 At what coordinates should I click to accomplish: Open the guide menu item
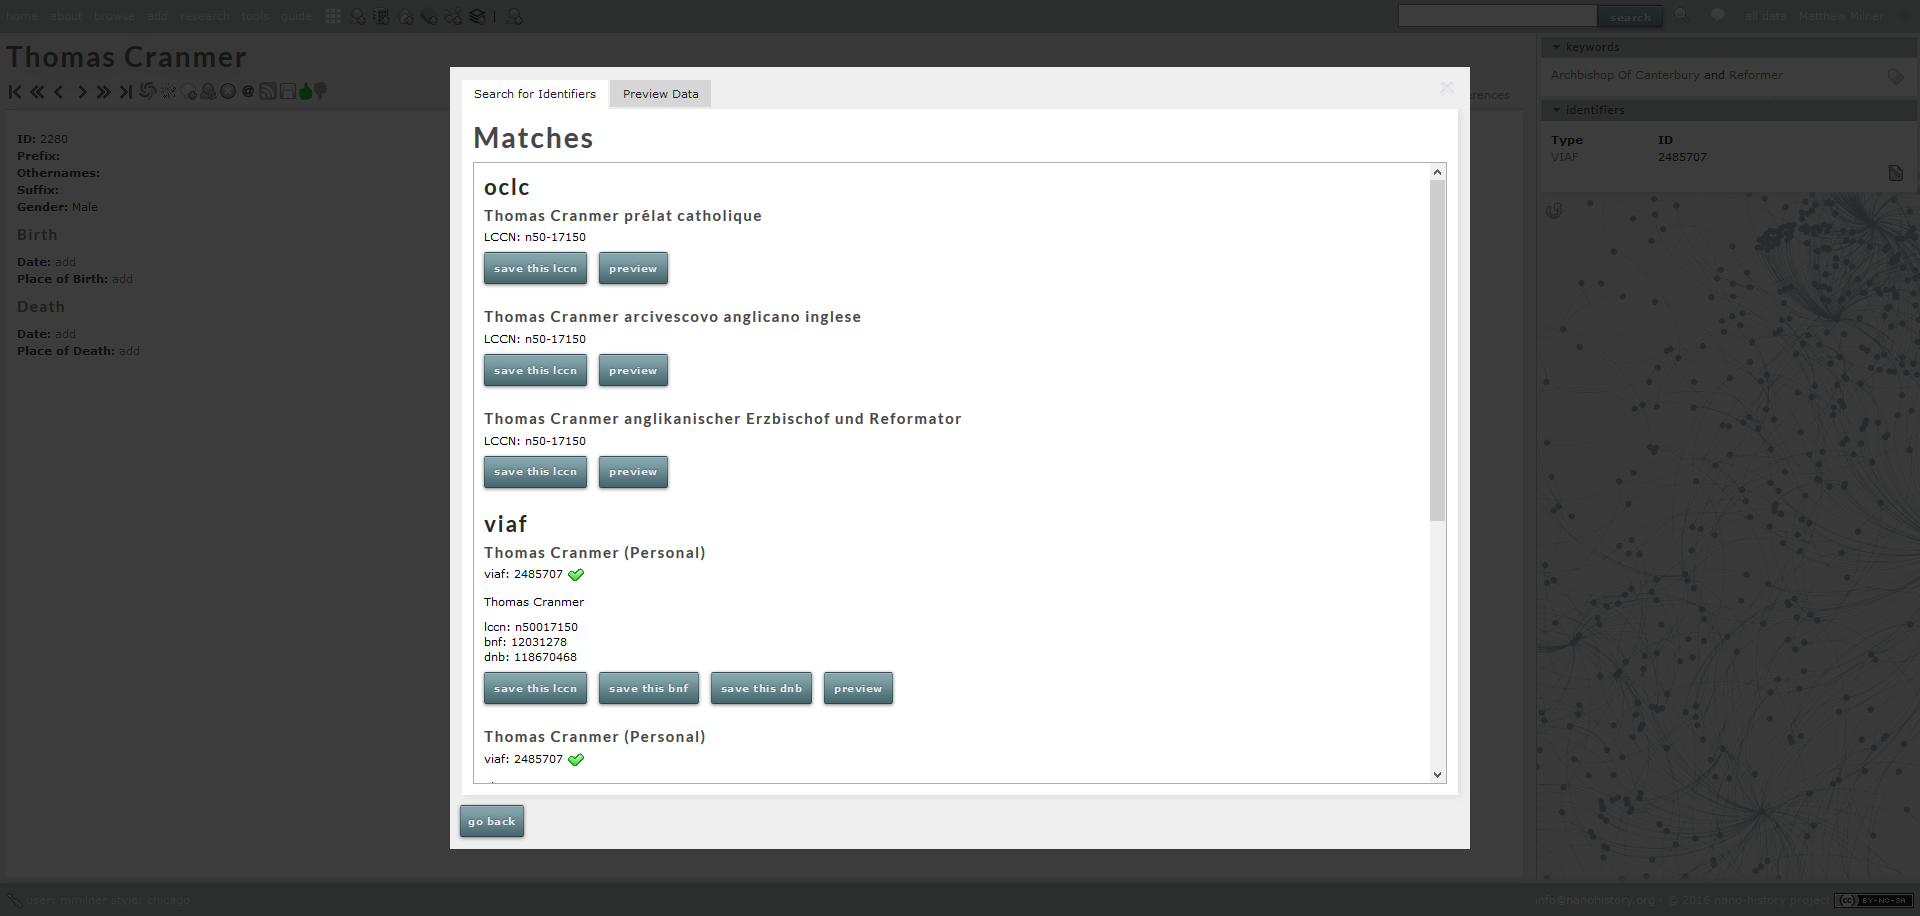[x=296, y=16]
